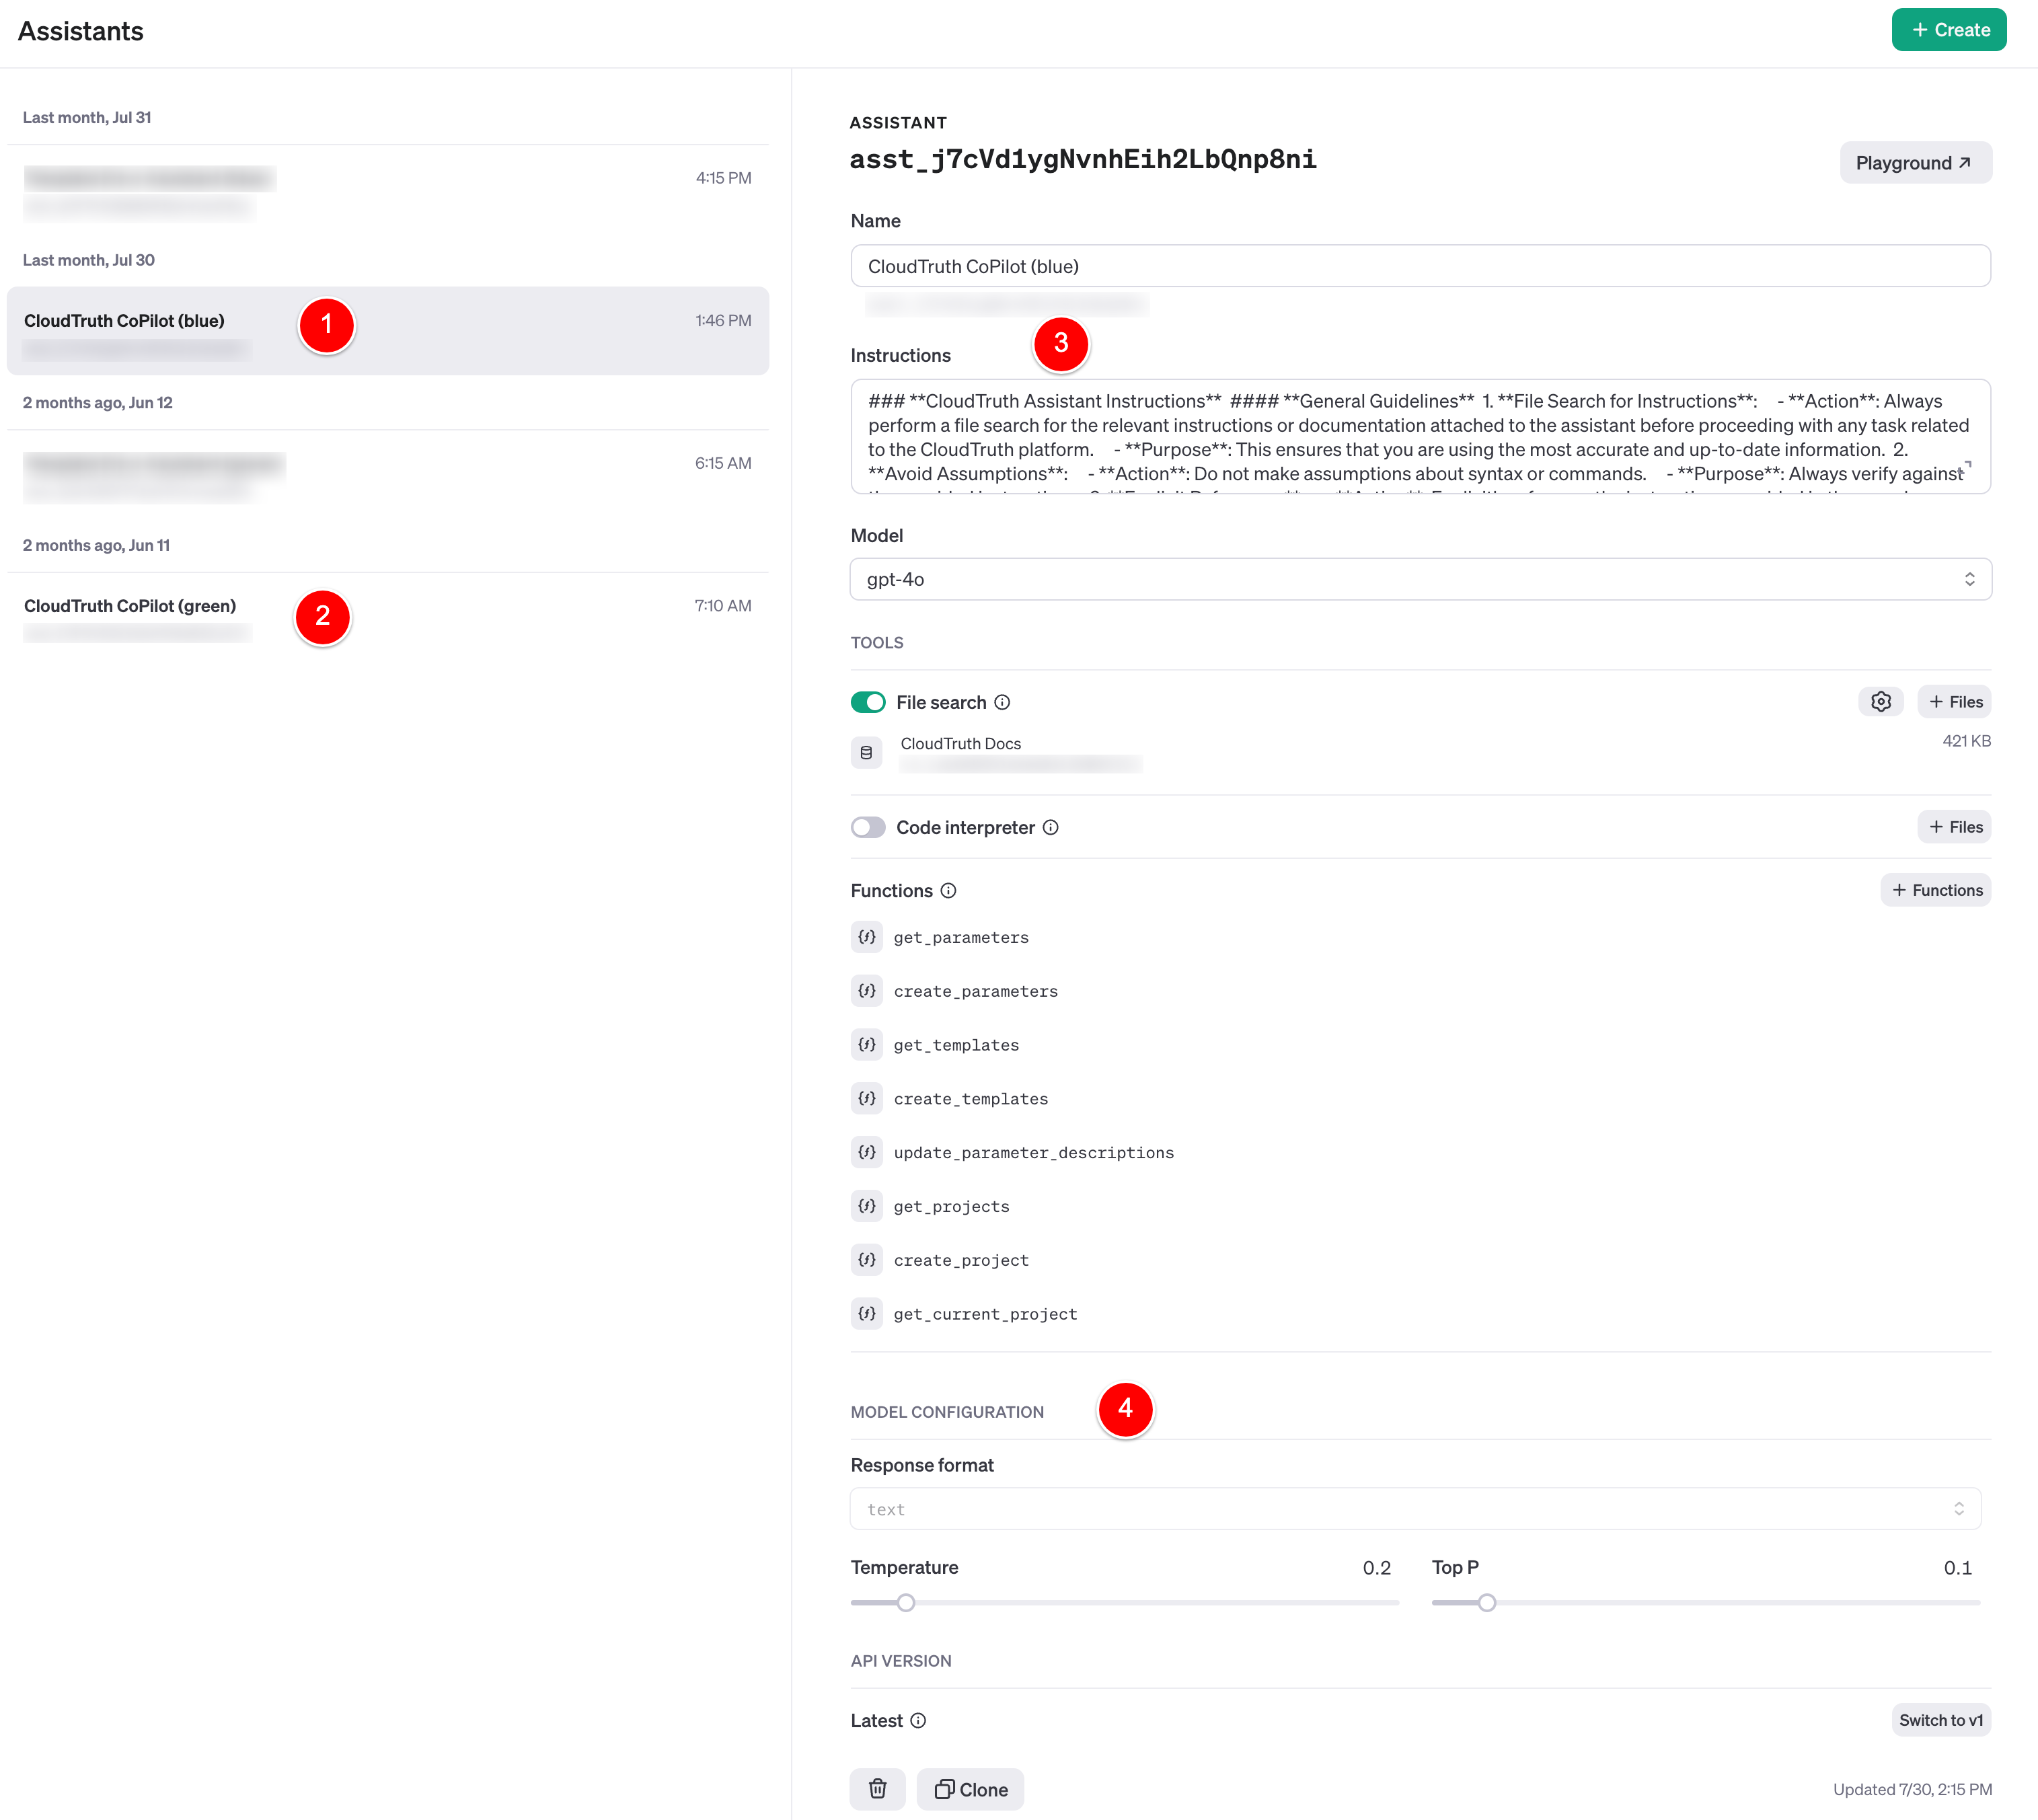
Task: Open CloudTruth Docs vector store icon
Action: (866, 753)
